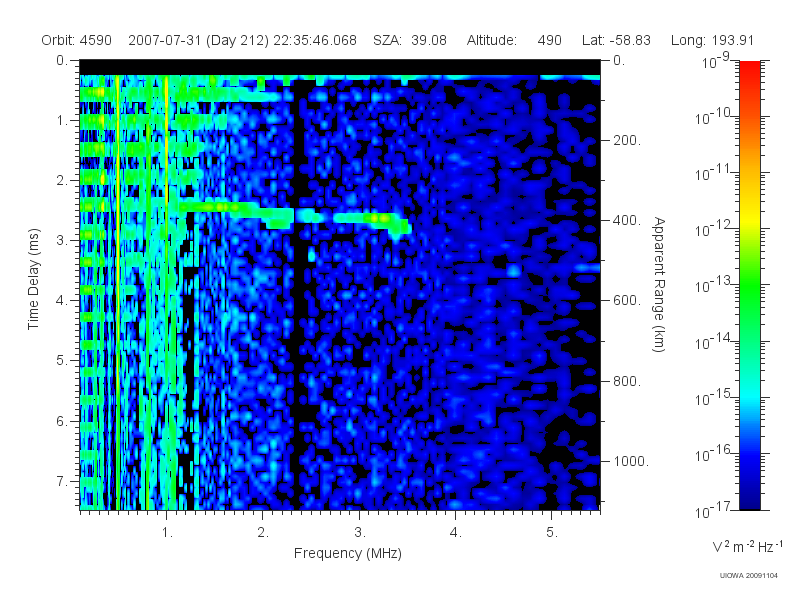Click the 5. tick label on time delay axis
800x600 pixels.
62,360
